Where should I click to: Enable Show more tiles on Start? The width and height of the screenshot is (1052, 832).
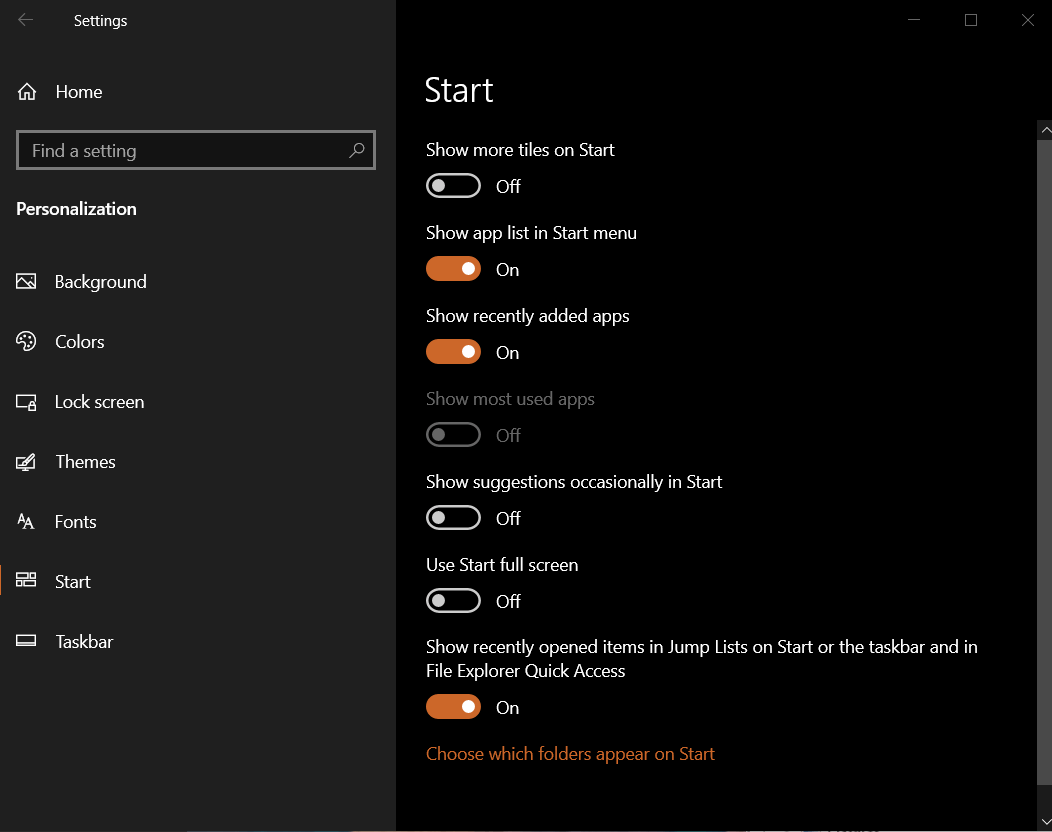click(x=454, y=186)
